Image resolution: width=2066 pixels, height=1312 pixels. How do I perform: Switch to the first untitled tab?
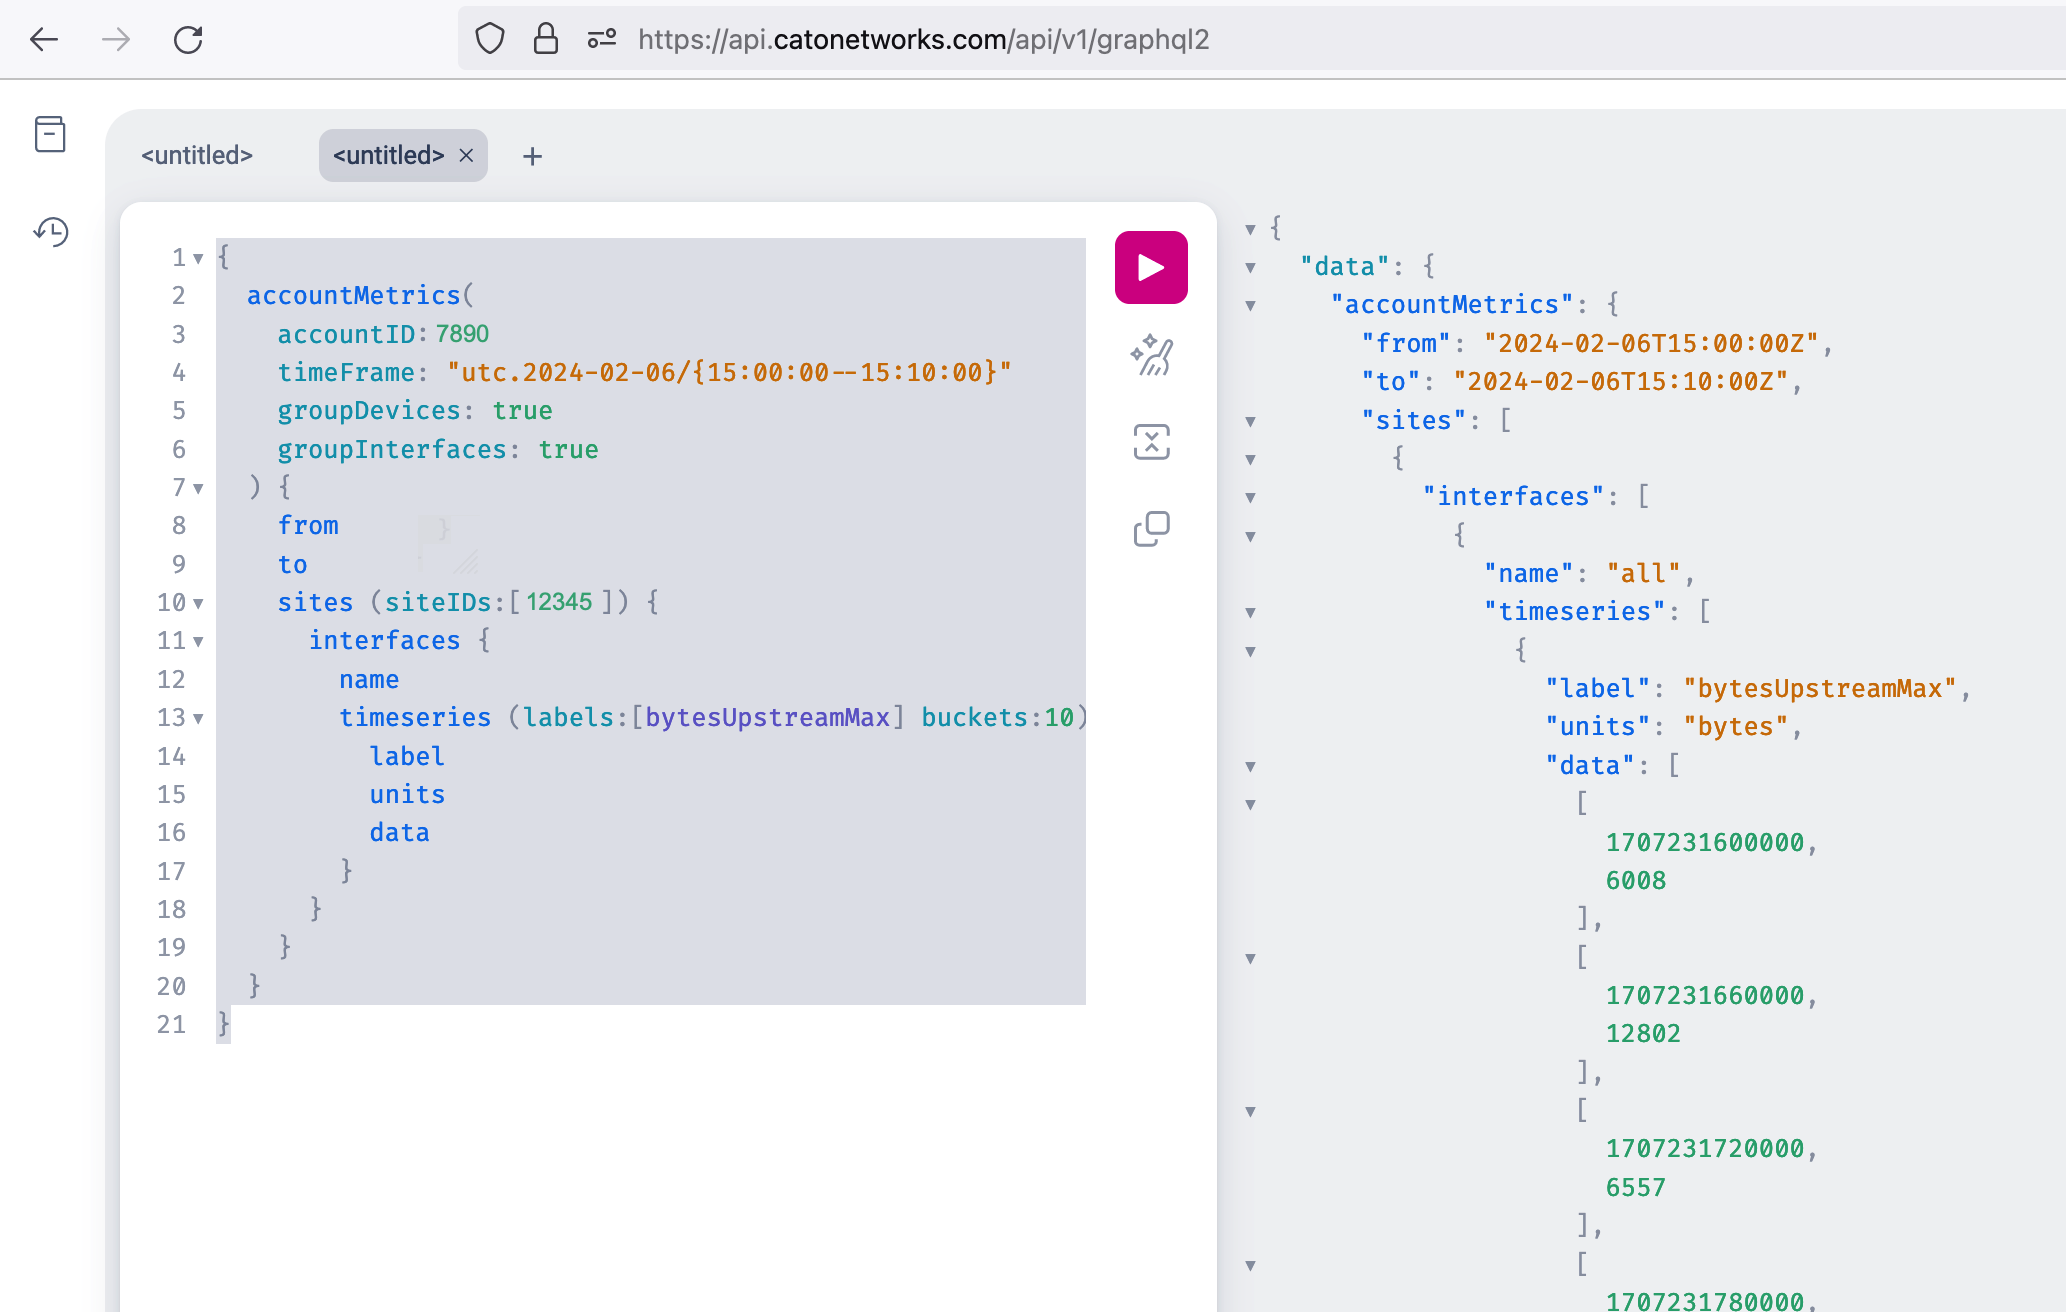coord(197,156)
